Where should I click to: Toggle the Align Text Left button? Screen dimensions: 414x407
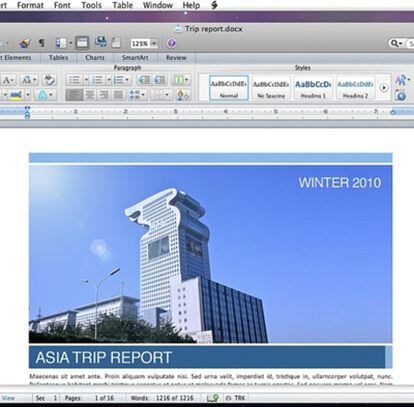74,95
